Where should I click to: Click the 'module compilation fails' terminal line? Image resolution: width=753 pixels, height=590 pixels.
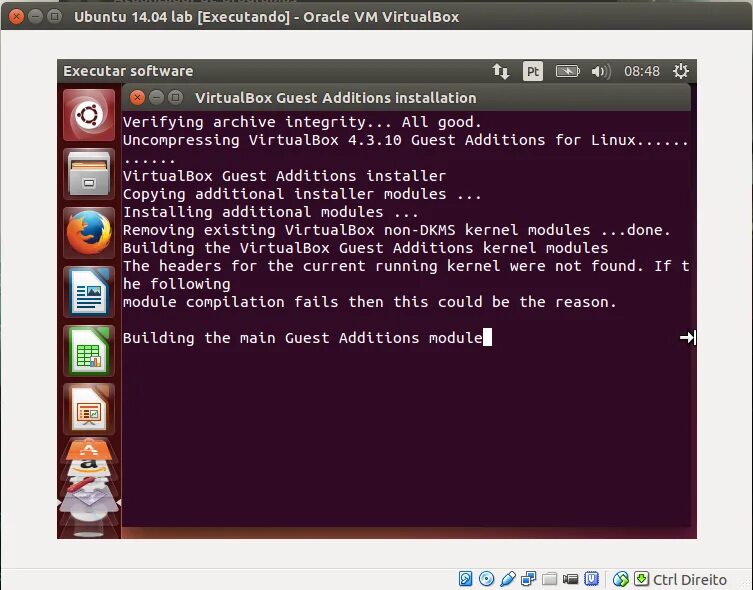[x=369, y=302]
